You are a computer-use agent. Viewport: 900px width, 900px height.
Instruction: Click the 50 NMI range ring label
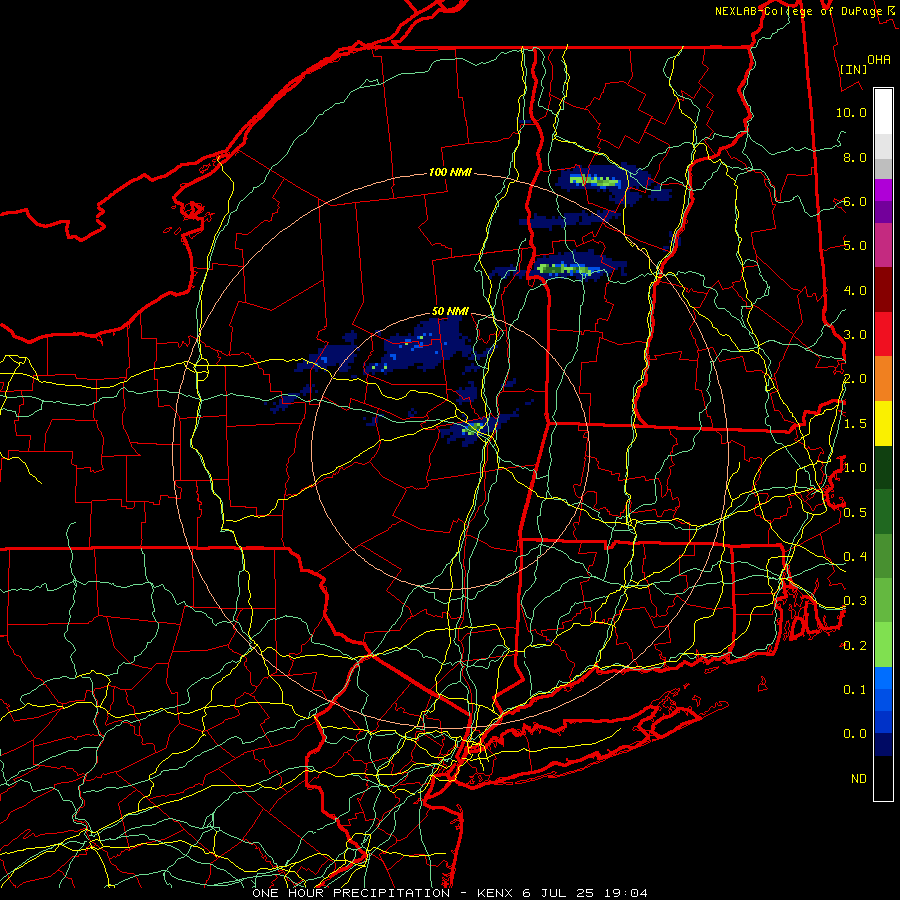click(x=450, y=311)
